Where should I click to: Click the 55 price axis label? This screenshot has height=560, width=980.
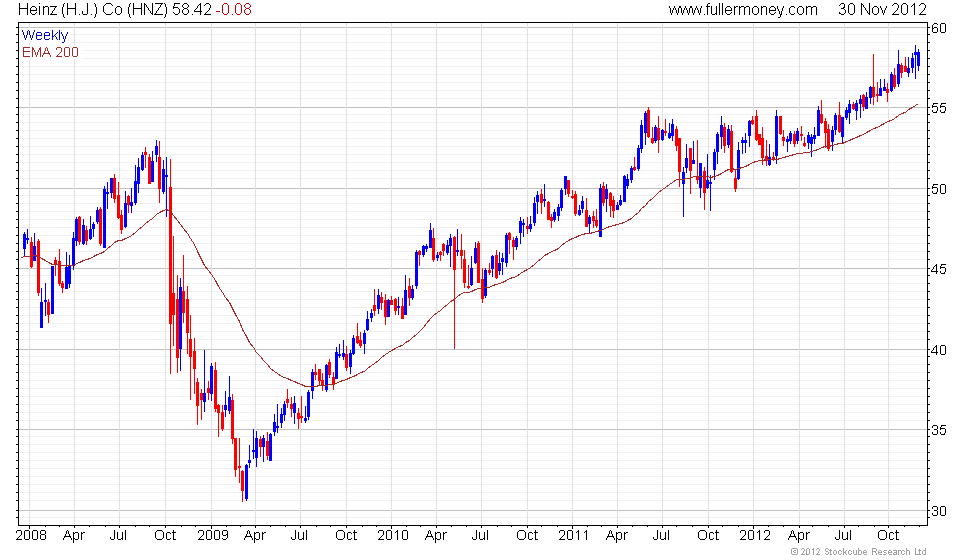[939, 108]
